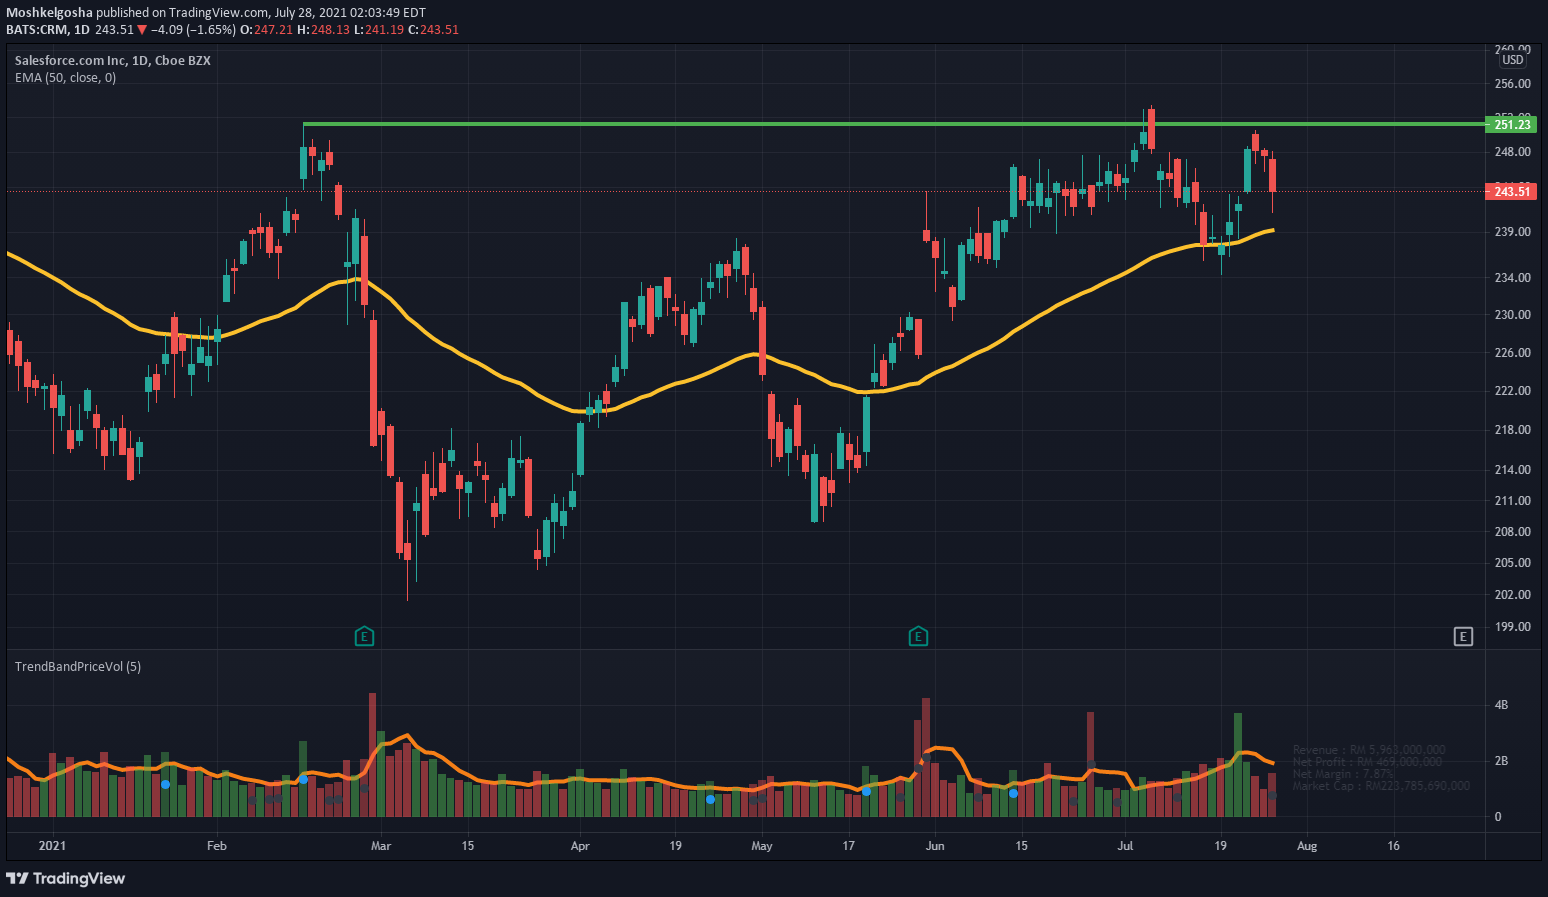Click the 214.00 price axis label
1548x897 pixels.
pyautogui.click(x=1512, y=469)
